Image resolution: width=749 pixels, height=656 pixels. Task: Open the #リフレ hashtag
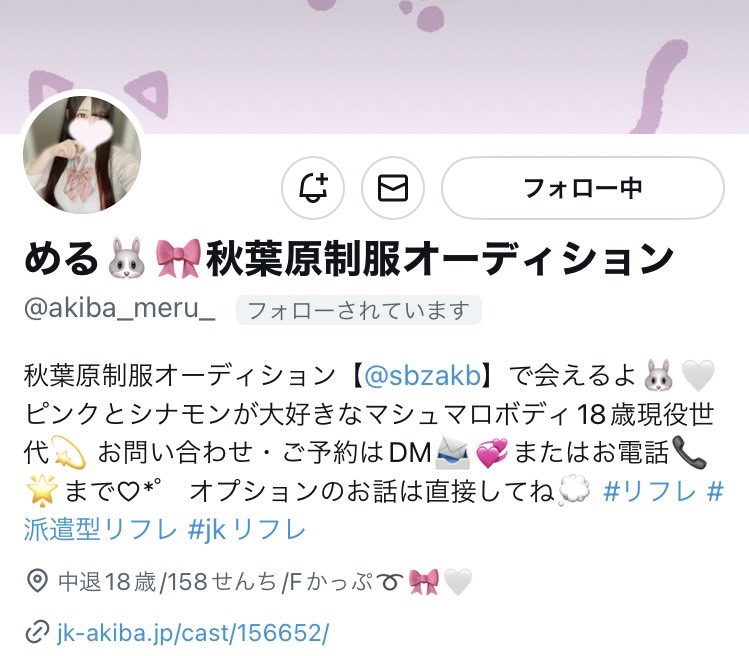point(650,492)
